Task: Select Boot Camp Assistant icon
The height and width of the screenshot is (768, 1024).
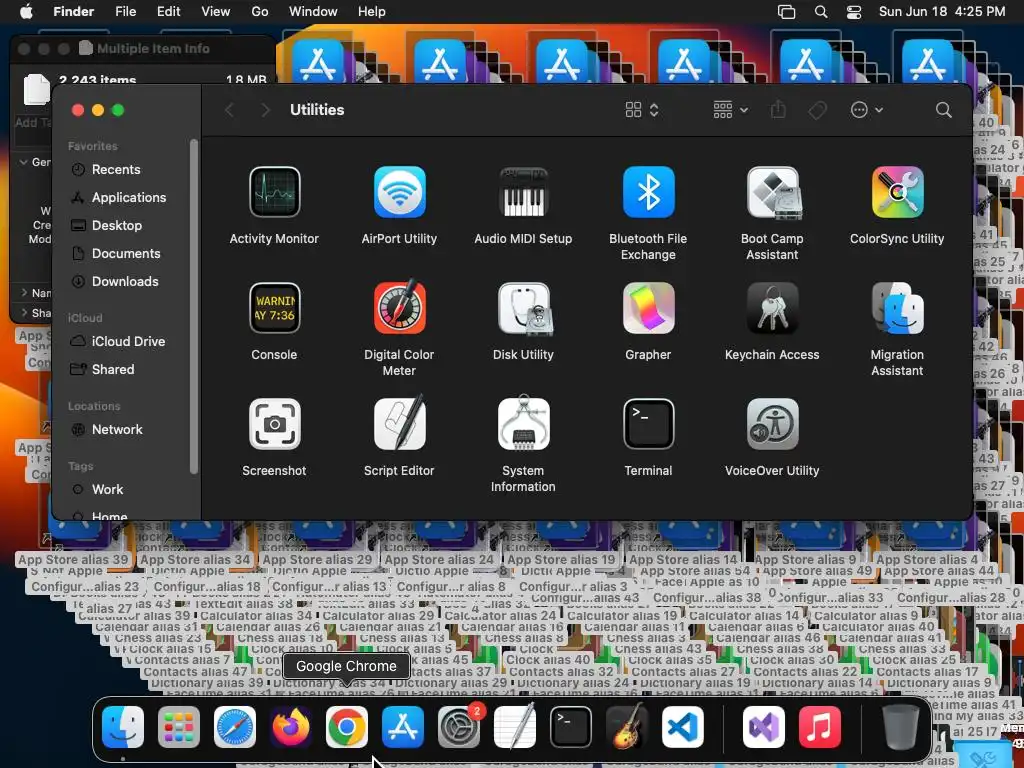Action: 773,192
